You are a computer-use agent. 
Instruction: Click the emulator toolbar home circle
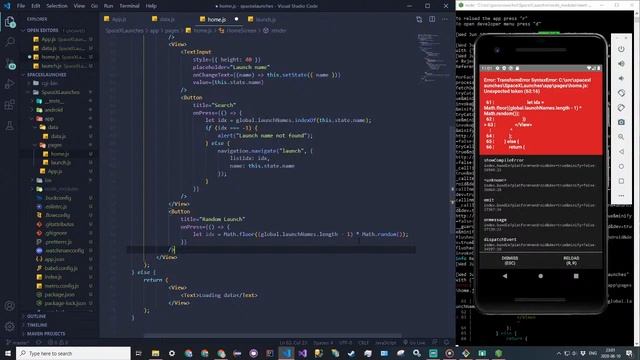tap(621, 166)
